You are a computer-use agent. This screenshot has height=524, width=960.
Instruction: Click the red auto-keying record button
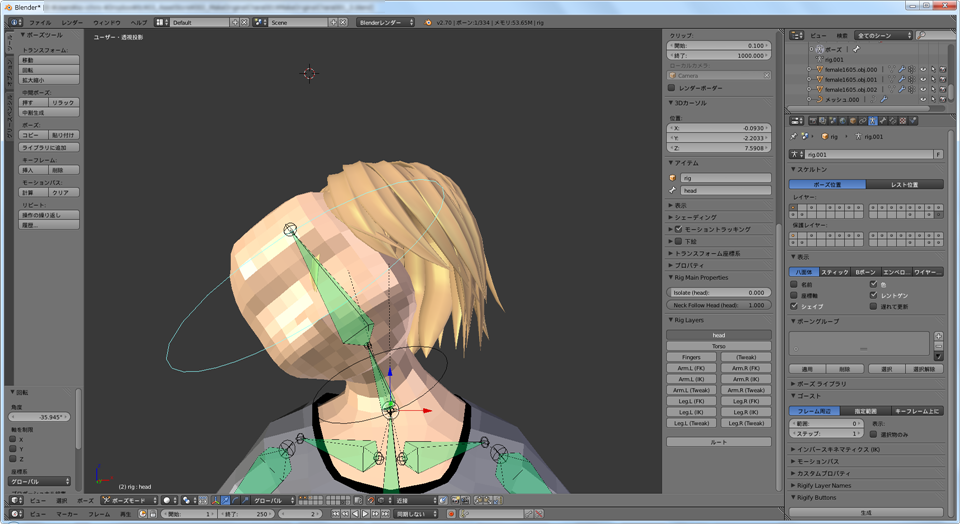coord(451,514)
